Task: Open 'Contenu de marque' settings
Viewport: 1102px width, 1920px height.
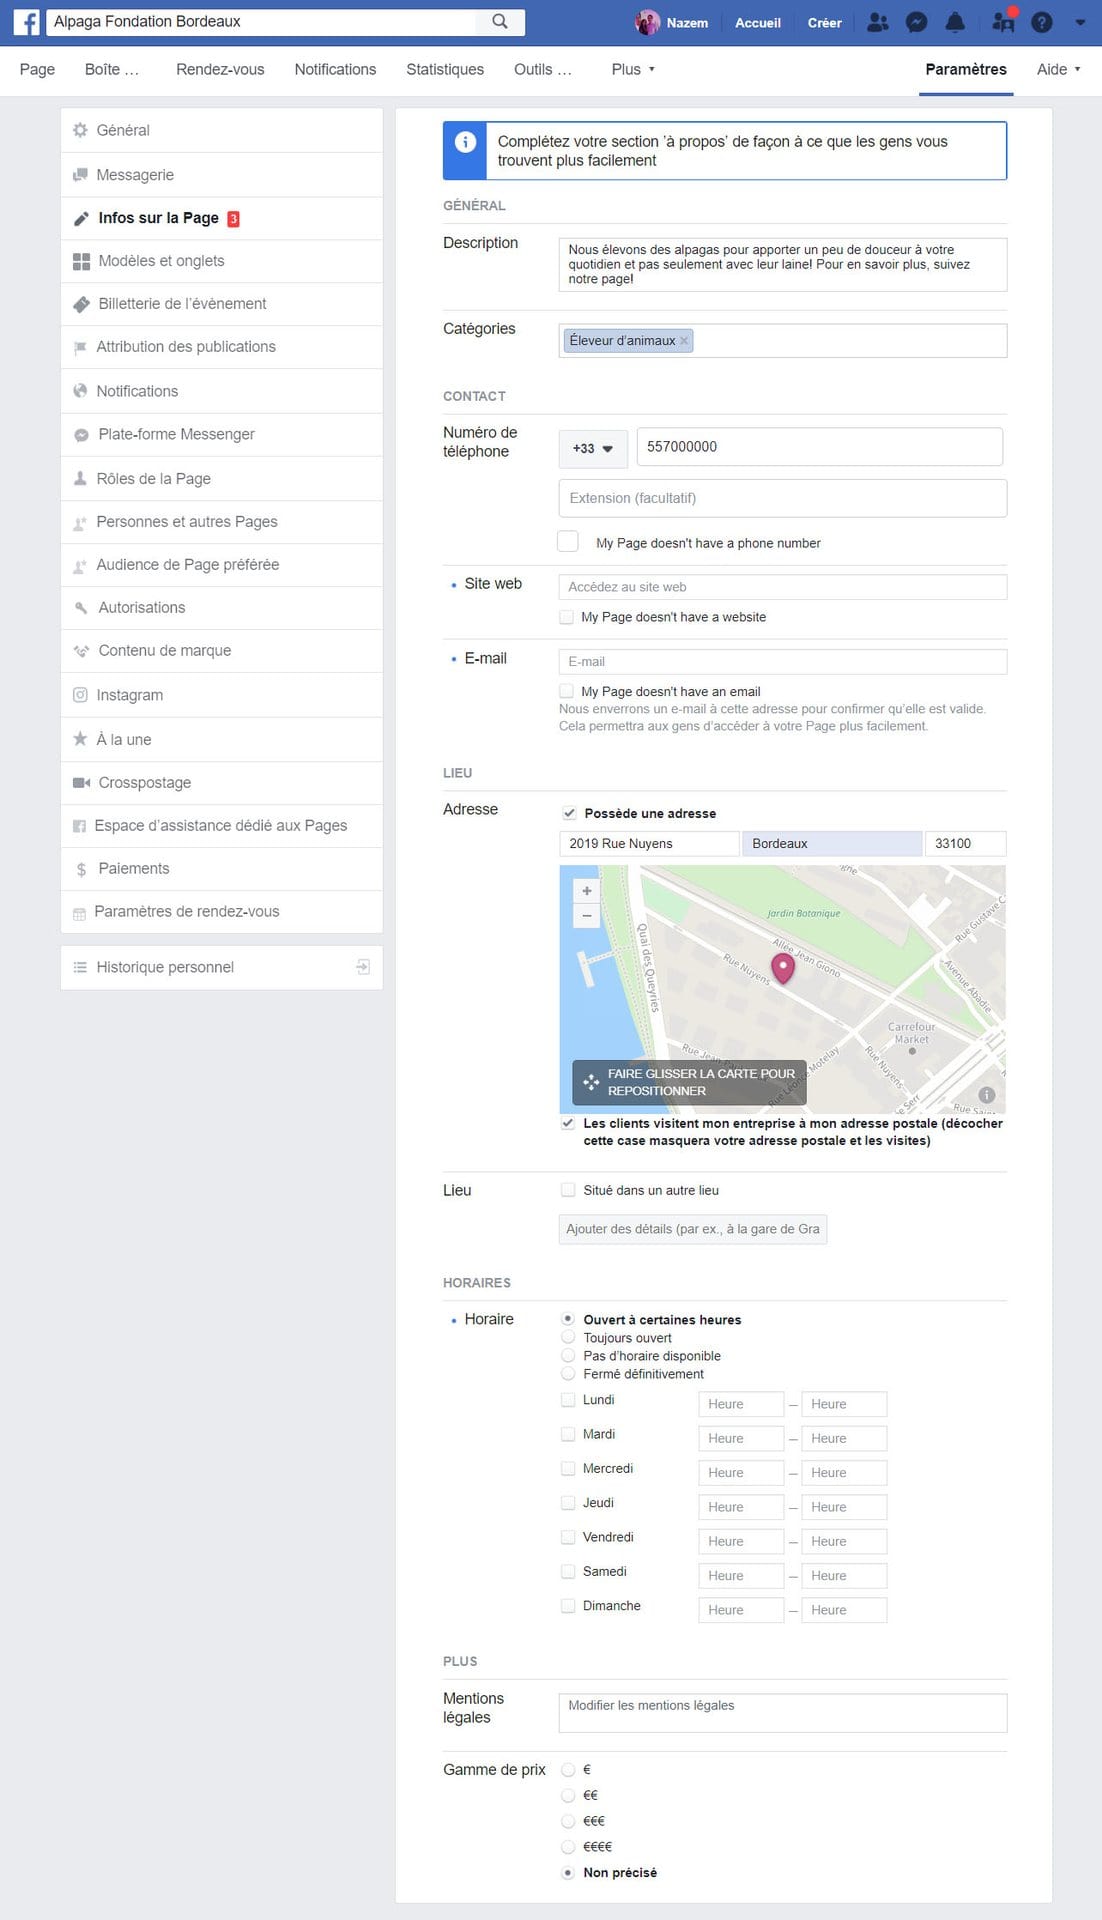Action: pos(222,651)
